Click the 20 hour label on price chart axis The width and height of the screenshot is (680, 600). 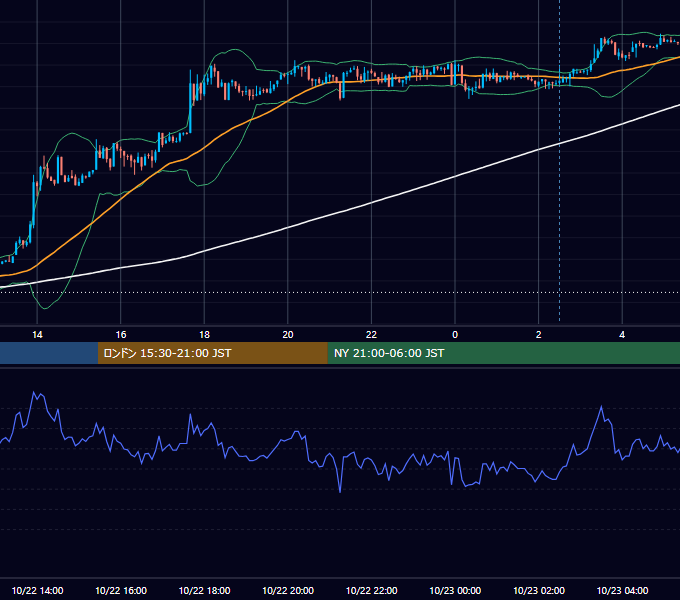tap(288, 335)
